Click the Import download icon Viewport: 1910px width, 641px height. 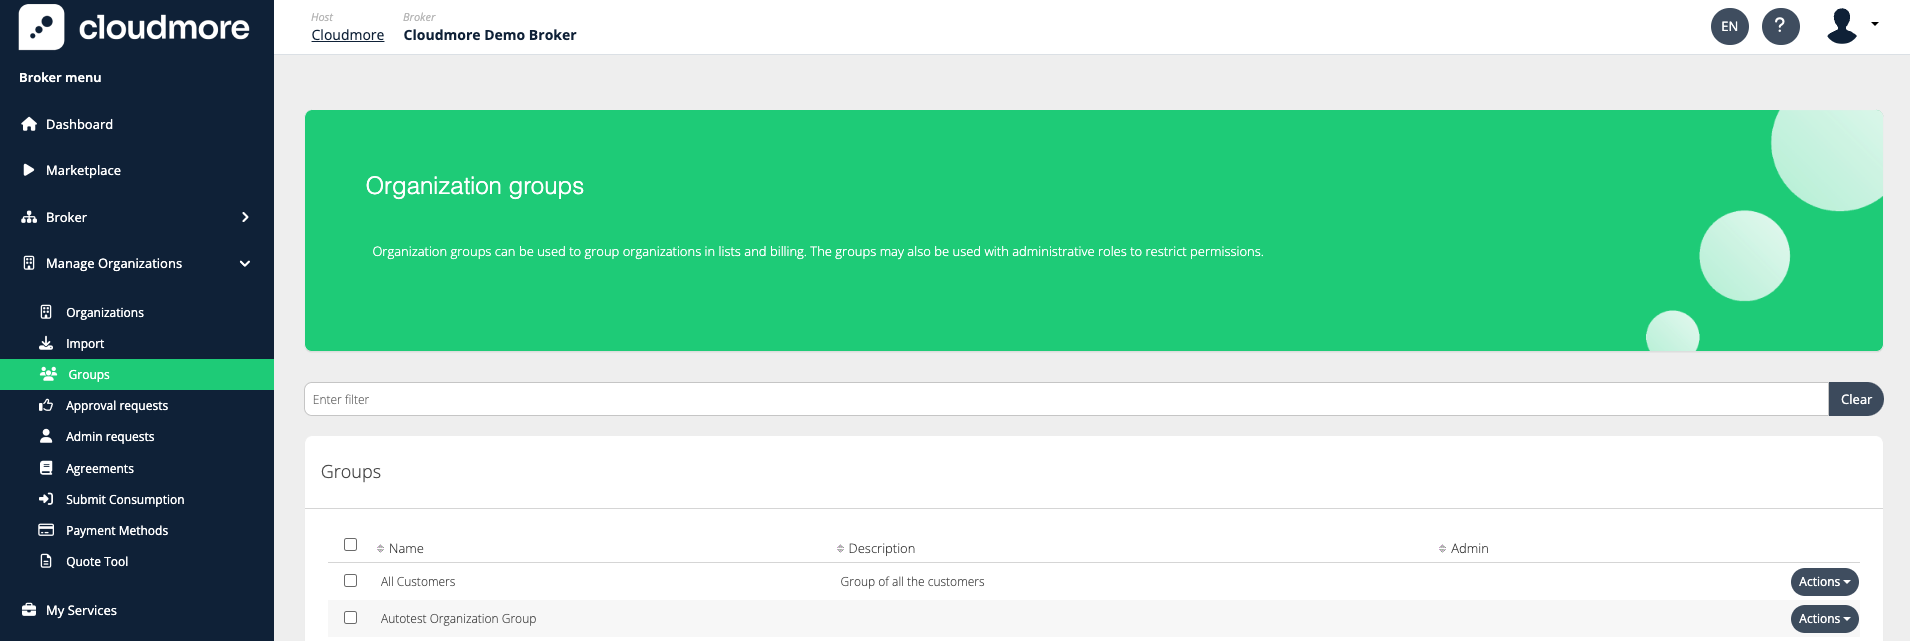pos(46,343)
